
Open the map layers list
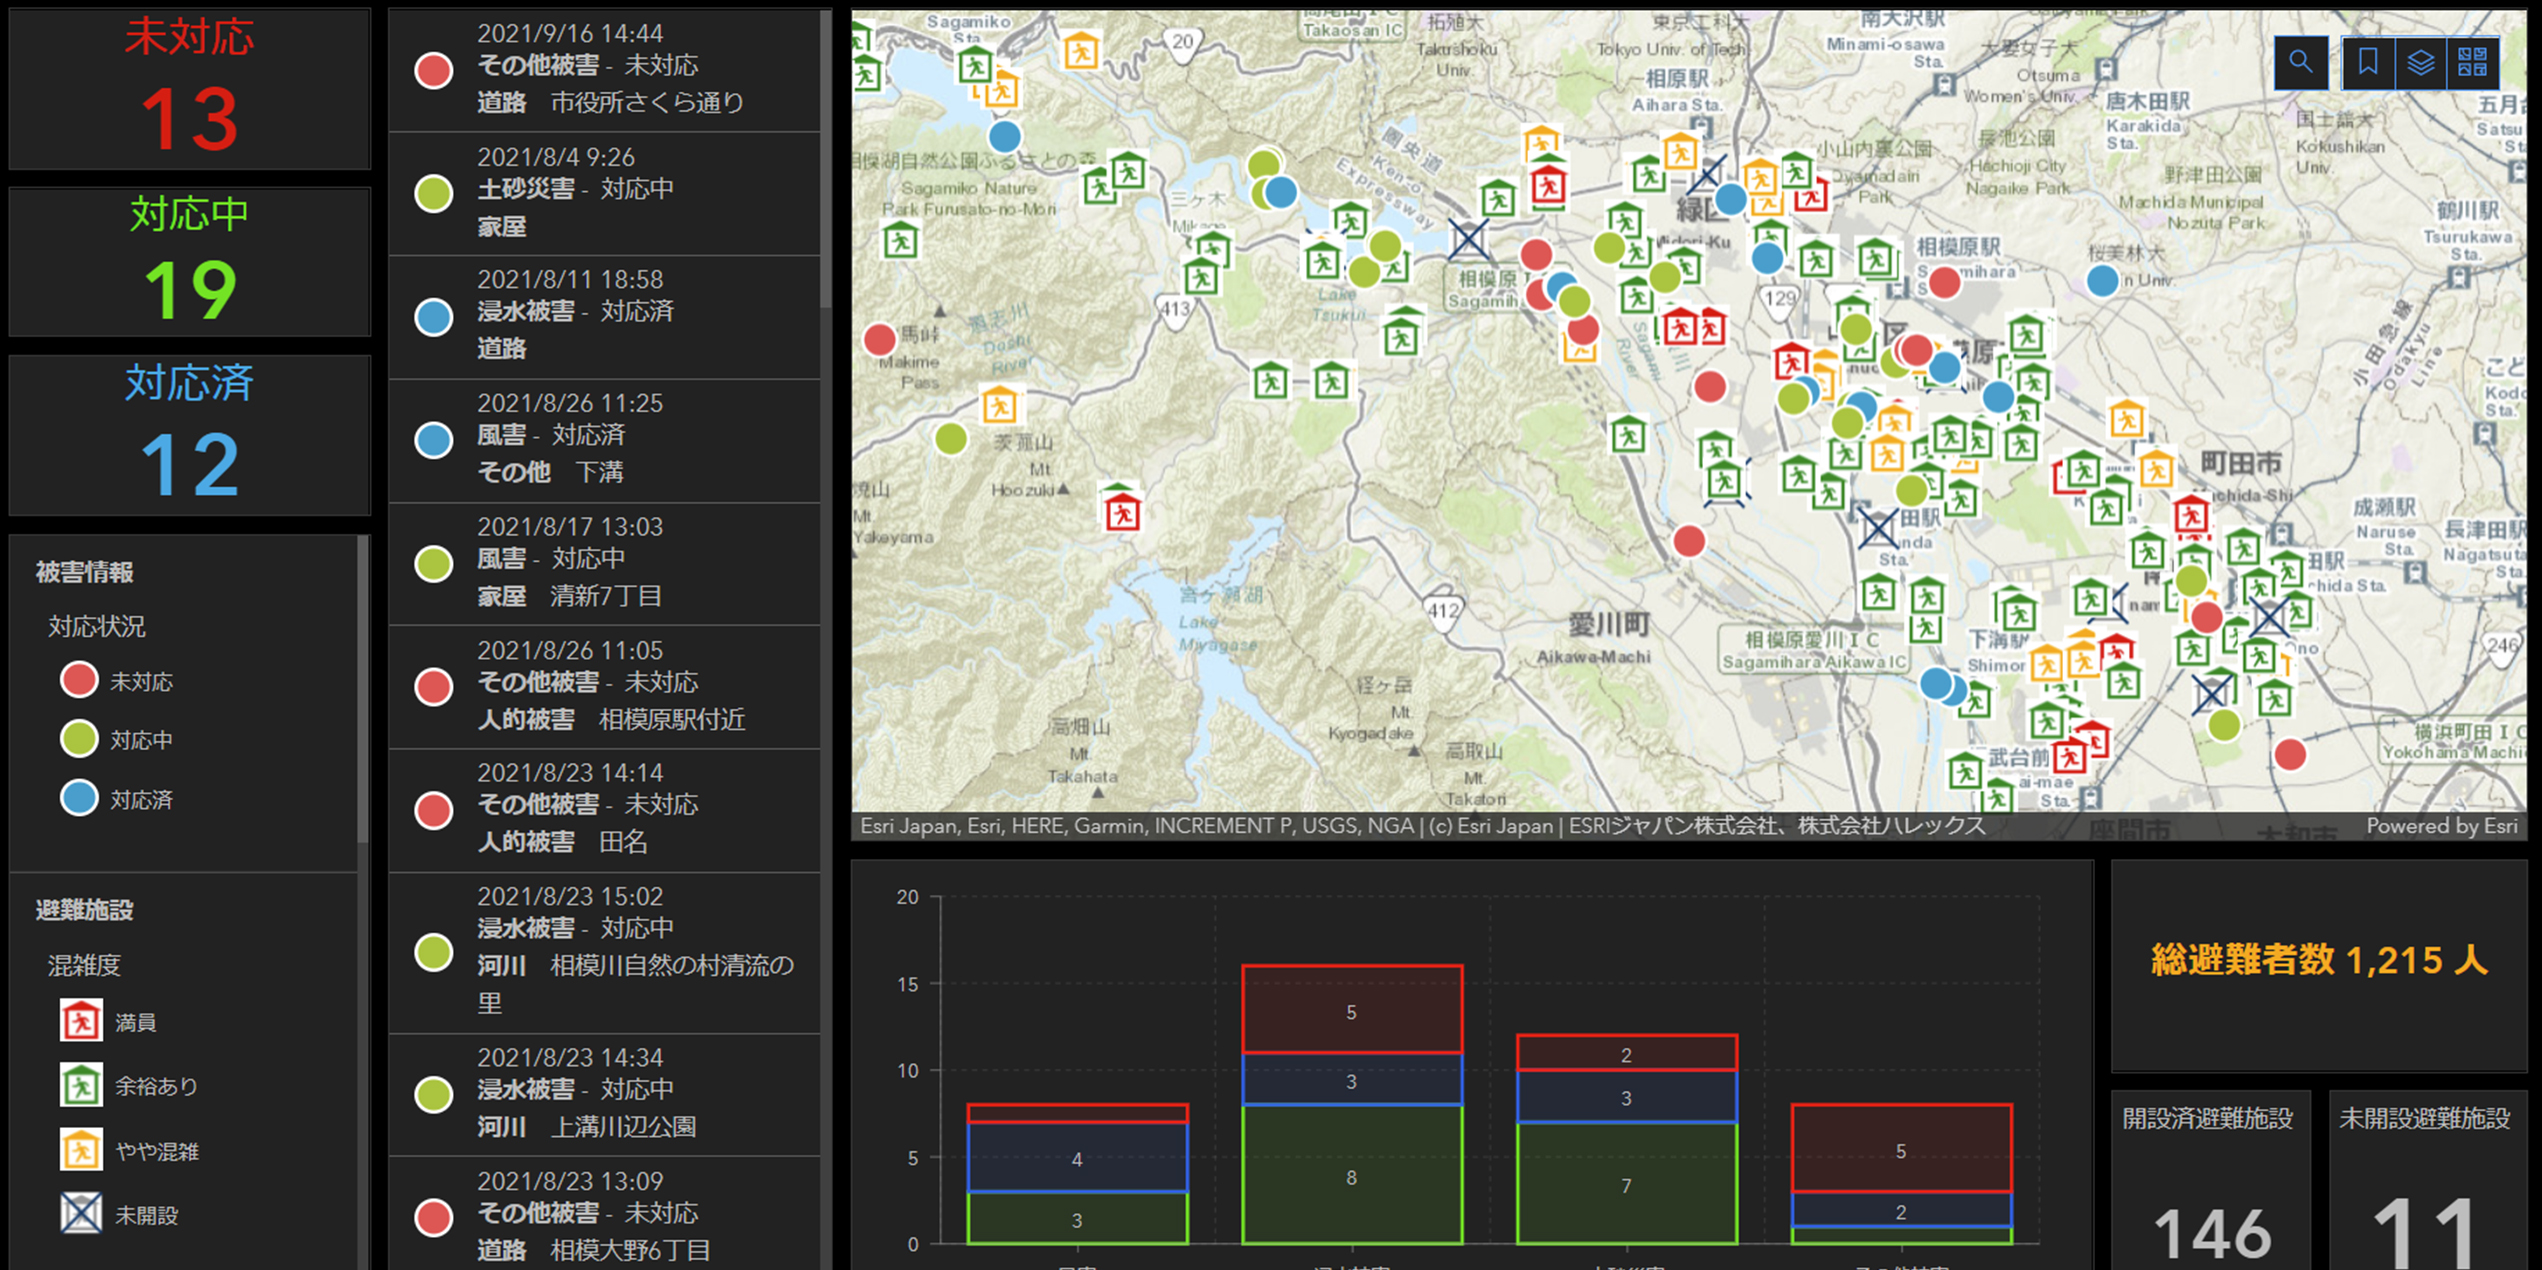click(2420, 62)
